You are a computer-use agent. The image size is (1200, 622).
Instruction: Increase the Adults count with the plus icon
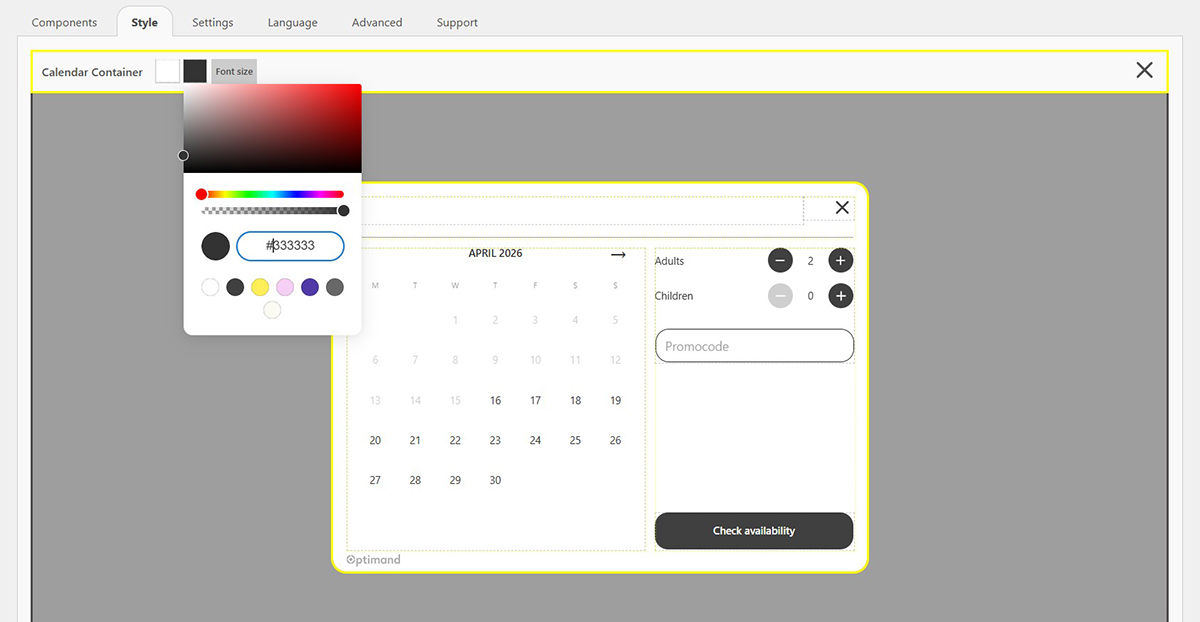[x=840, y=260]
